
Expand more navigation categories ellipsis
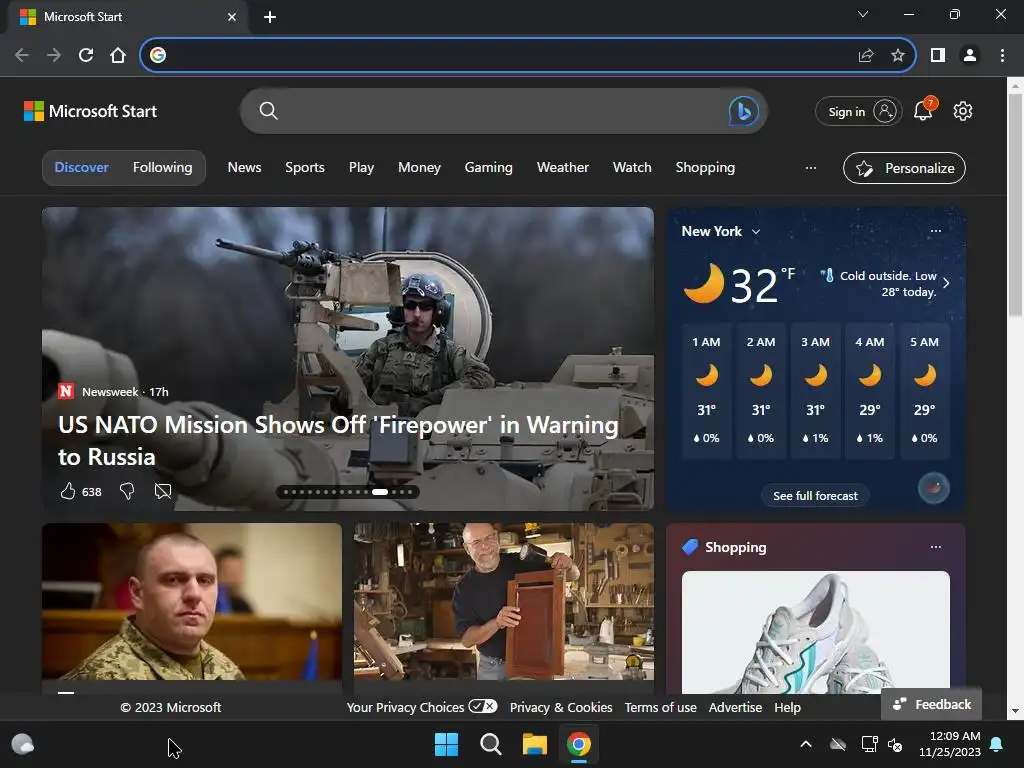pos(810,168)
